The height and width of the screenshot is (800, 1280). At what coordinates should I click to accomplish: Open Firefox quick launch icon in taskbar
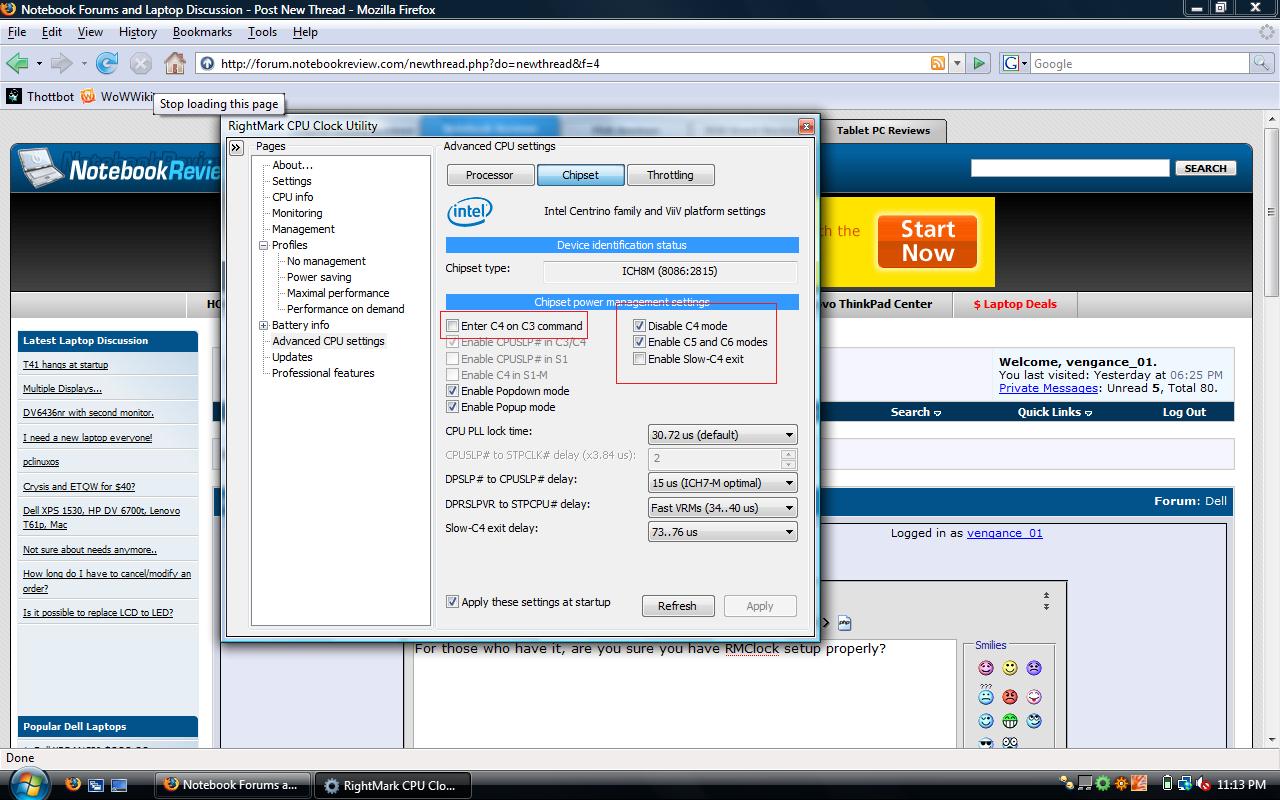[x=73, y=785]
